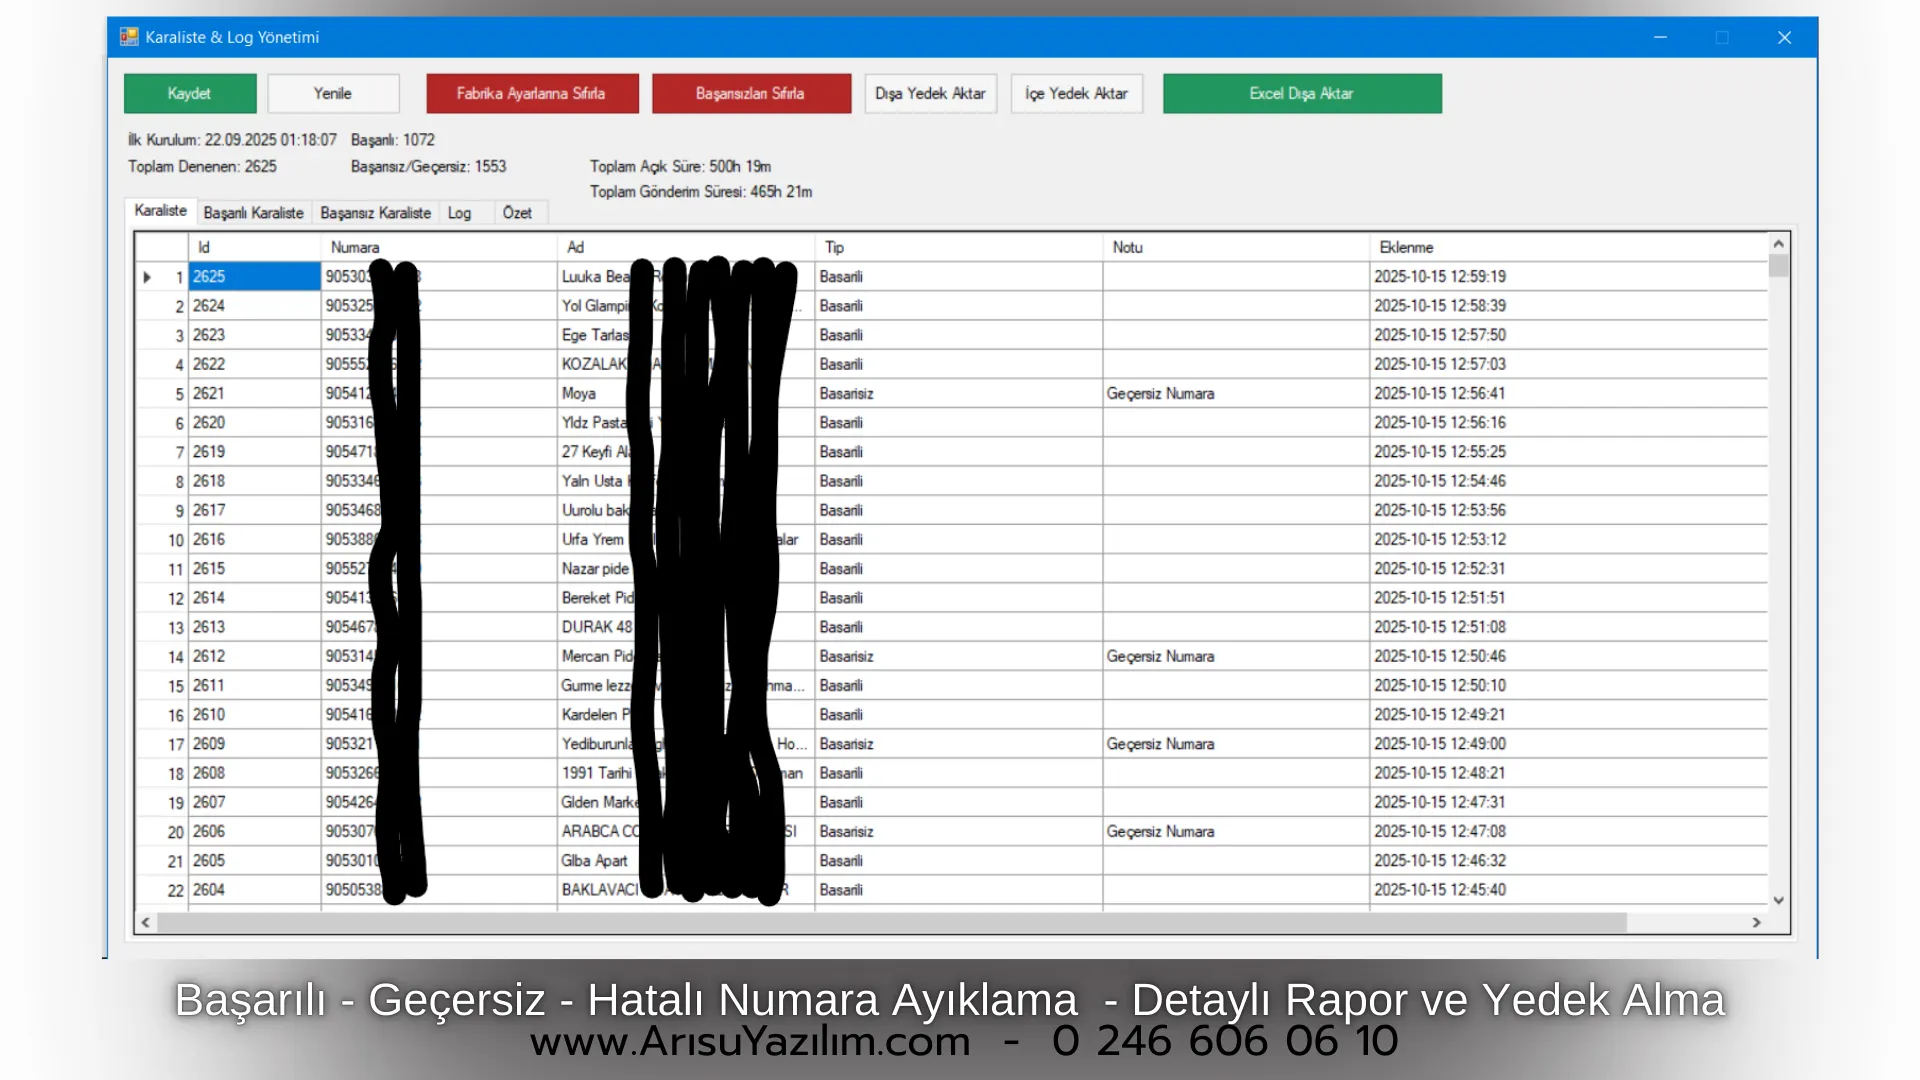
Task: Click Fabrika Ayarlarına Sıfırla button
Action: [532, 93]
